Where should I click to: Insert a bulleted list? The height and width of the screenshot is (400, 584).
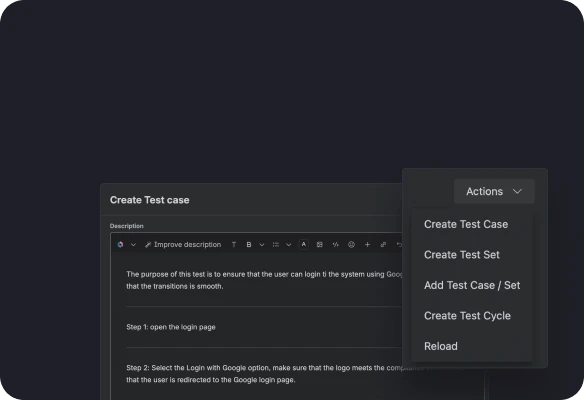pos(276,245)
